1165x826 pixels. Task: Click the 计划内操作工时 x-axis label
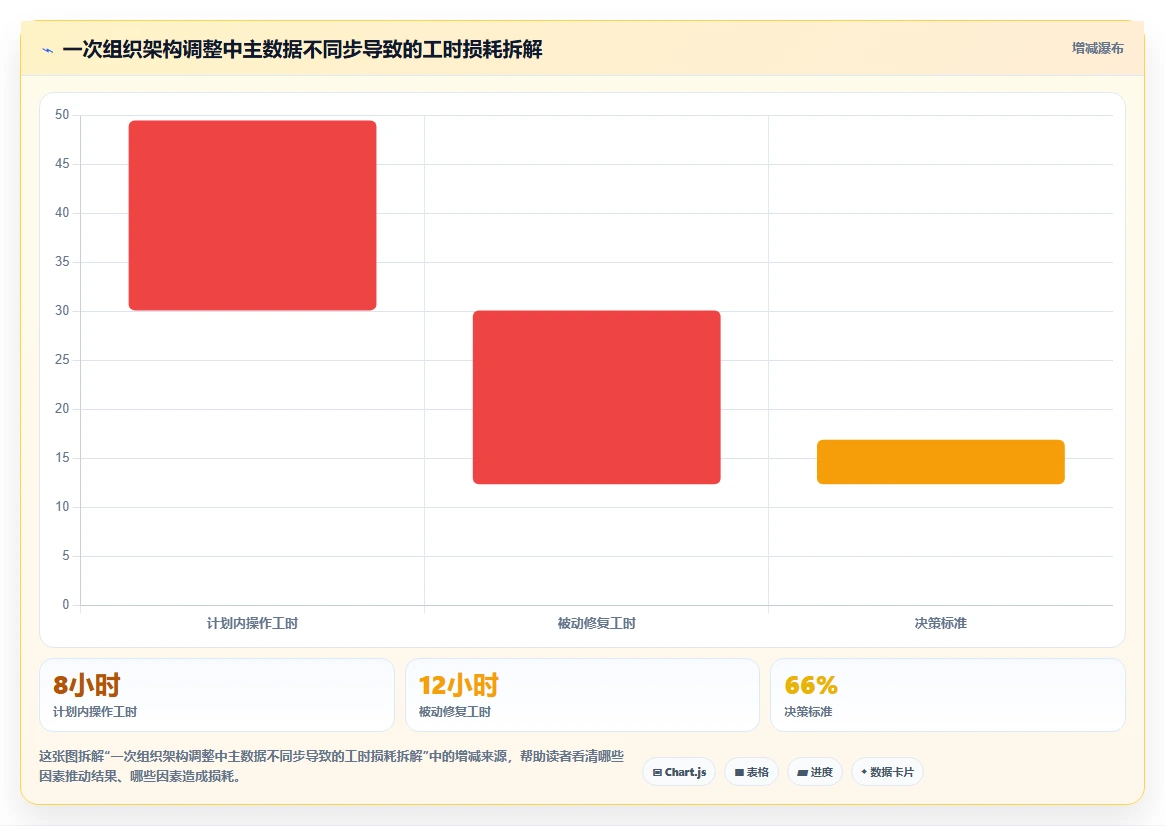[253, 623]
